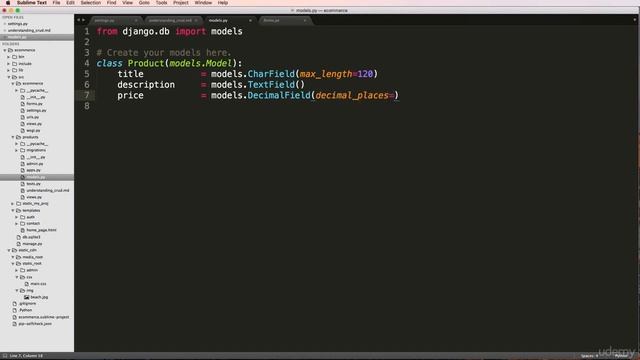The width and height of the screenshot is (640, 360).
Task: Expand the contact folder
Action: coord(17,223)
